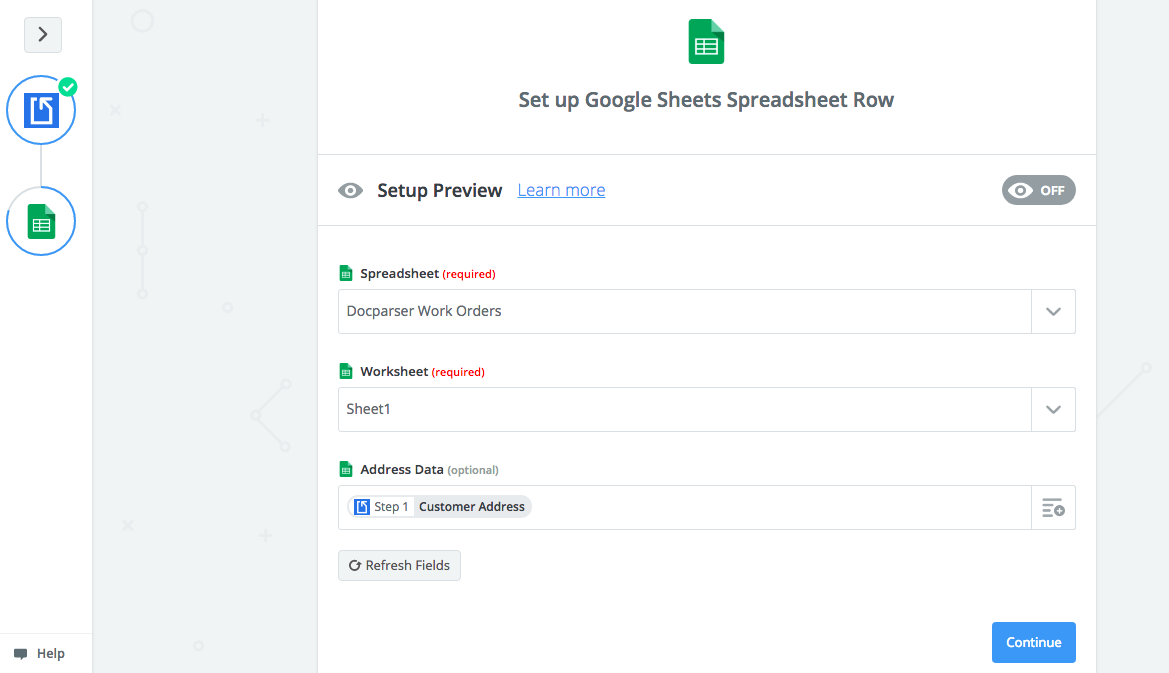Screen dimensions: 1169x673
Task: Select the Step 1 Customer Address pill
Action: 439,507
